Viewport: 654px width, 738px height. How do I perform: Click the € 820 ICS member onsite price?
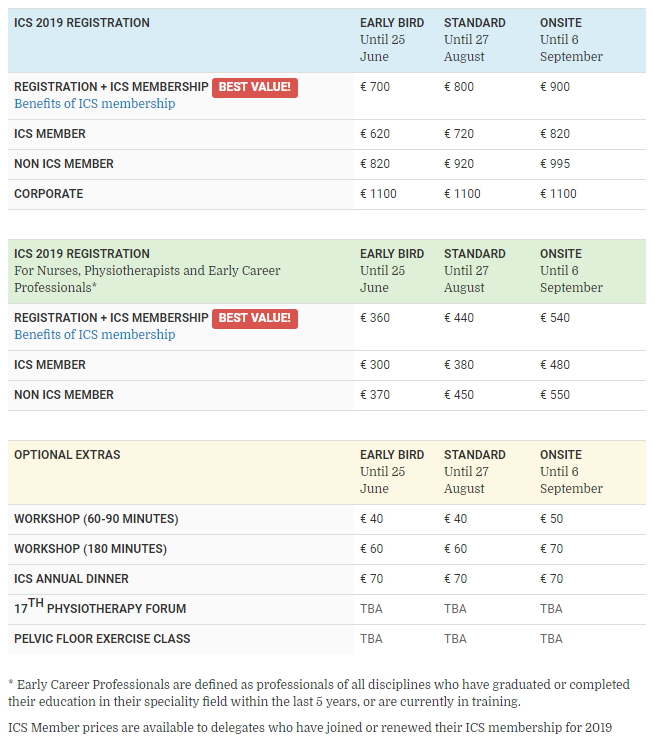click(555, 134)
